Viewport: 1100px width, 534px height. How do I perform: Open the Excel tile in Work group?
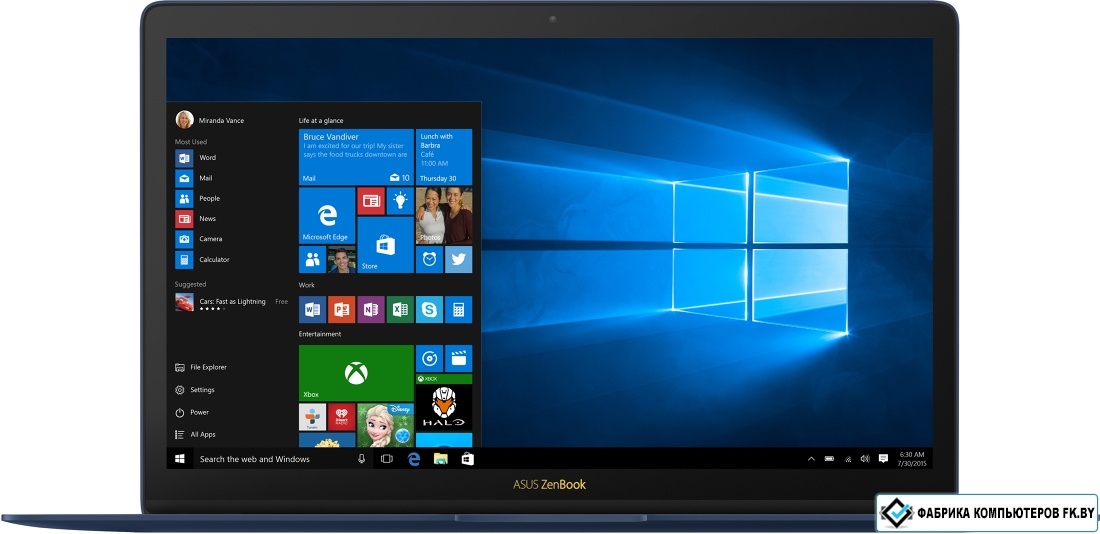pyautogui.click(x=400, y=309)
